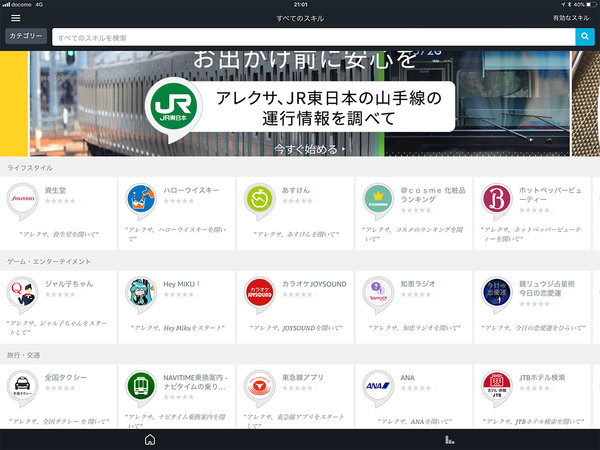
Task: Click the 資生堂 skill title
Action: point(55,190)
